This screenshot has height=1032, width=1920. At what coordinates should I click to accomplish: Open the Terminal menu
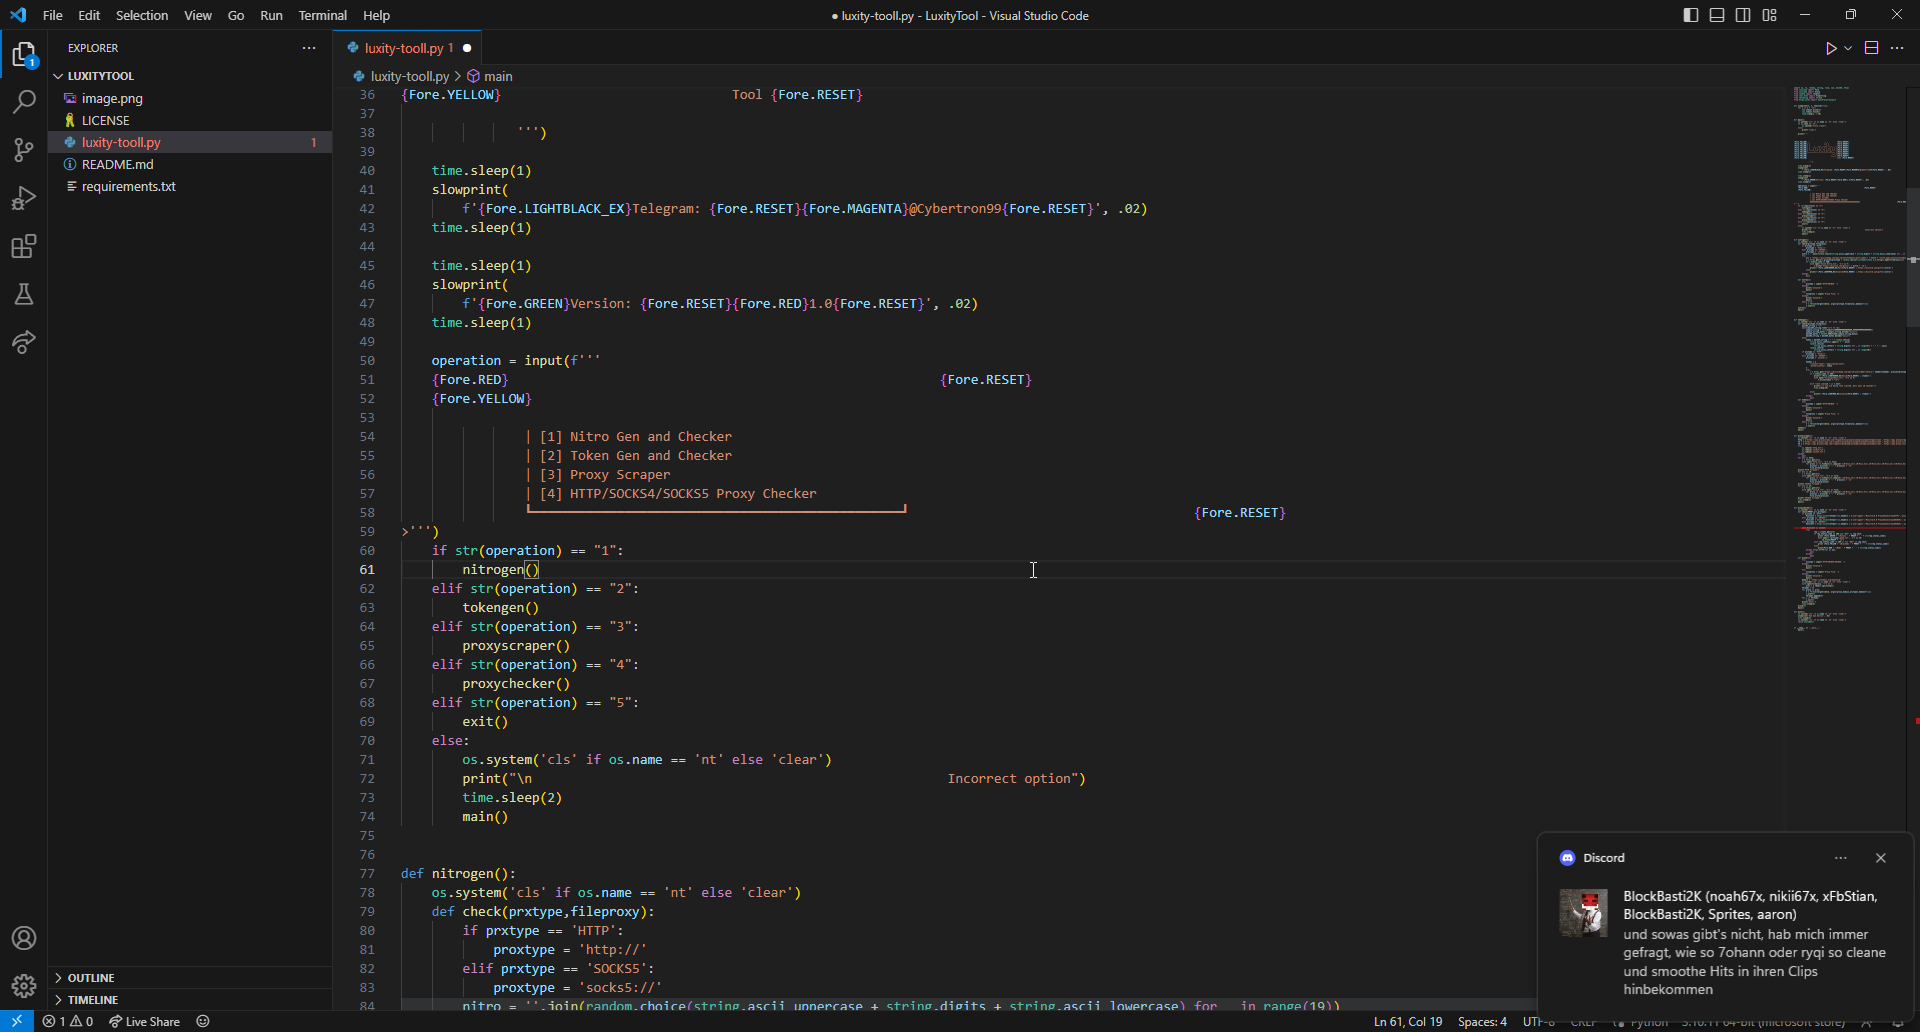tap(322, 15)
